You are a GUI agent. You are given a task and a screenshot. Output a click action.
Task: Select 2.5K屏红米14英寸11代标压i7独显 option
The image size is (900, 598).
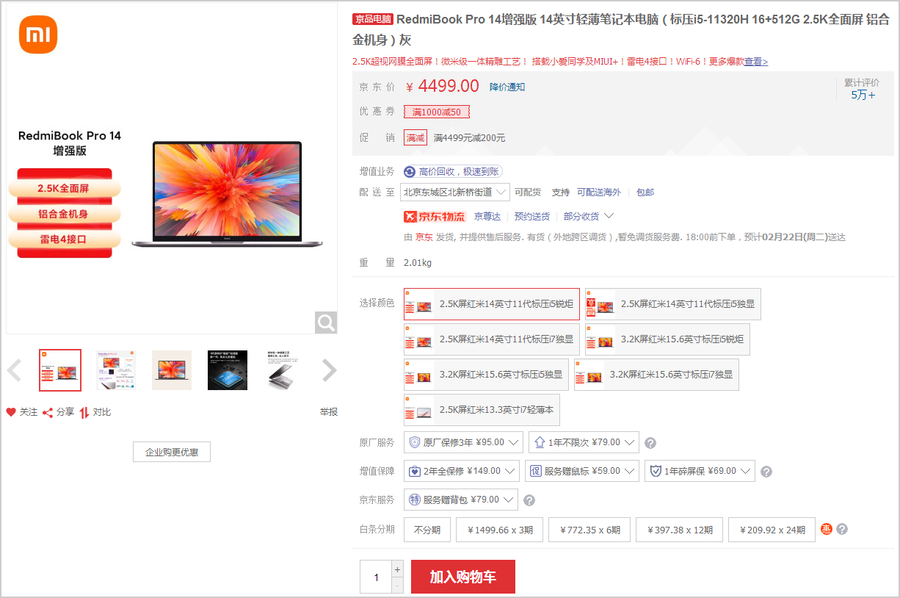coord(491,340)
